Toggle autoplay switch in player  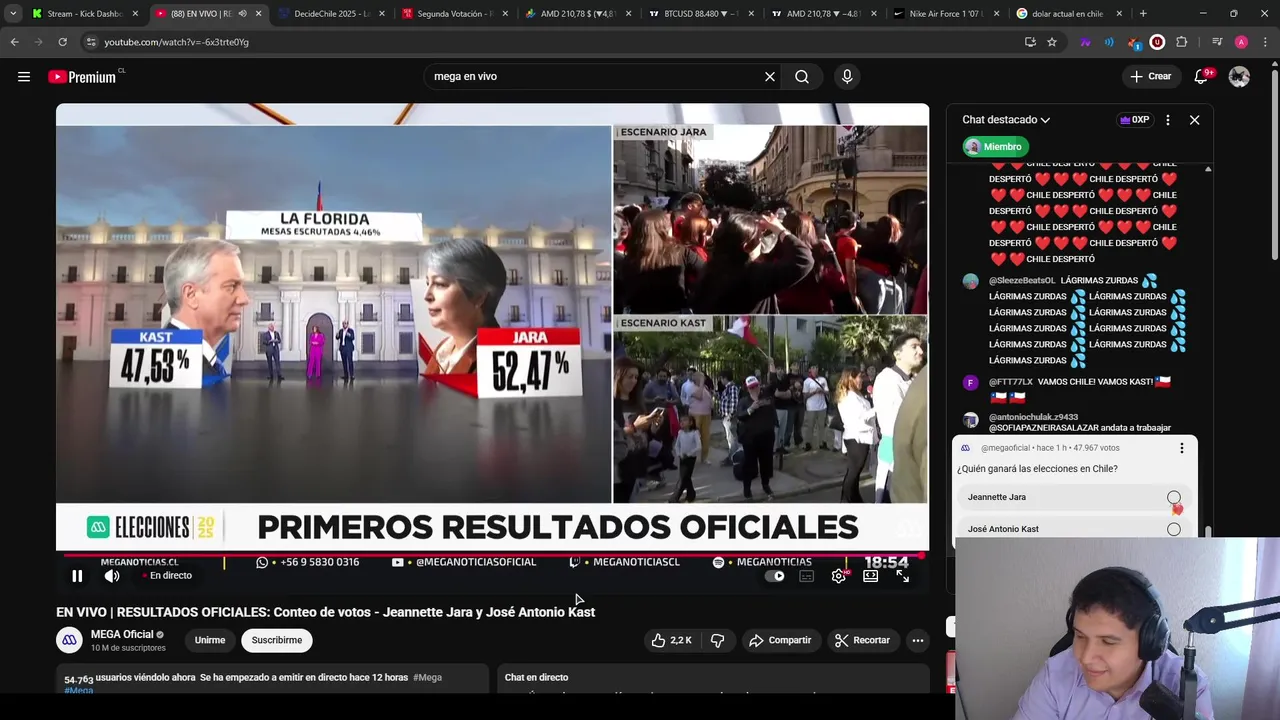coord(775,576)
